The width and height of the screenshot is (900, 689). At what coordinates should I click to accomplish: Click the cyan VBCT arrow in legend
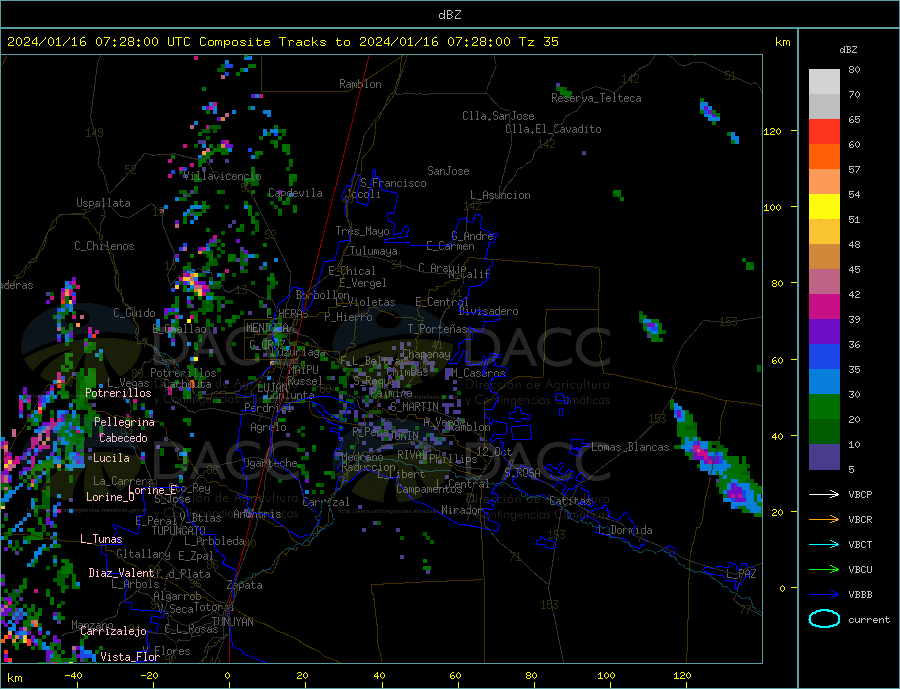pos(824,544)
